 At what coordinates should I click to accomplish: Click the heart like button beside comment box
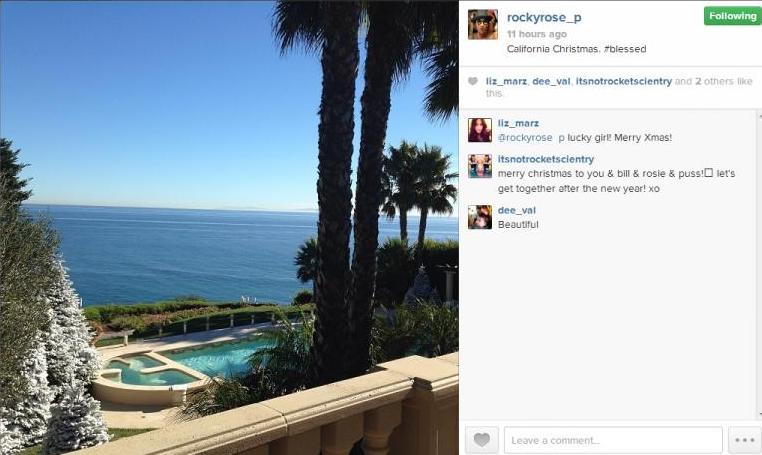pyautogui.click(x=482, y=440)
